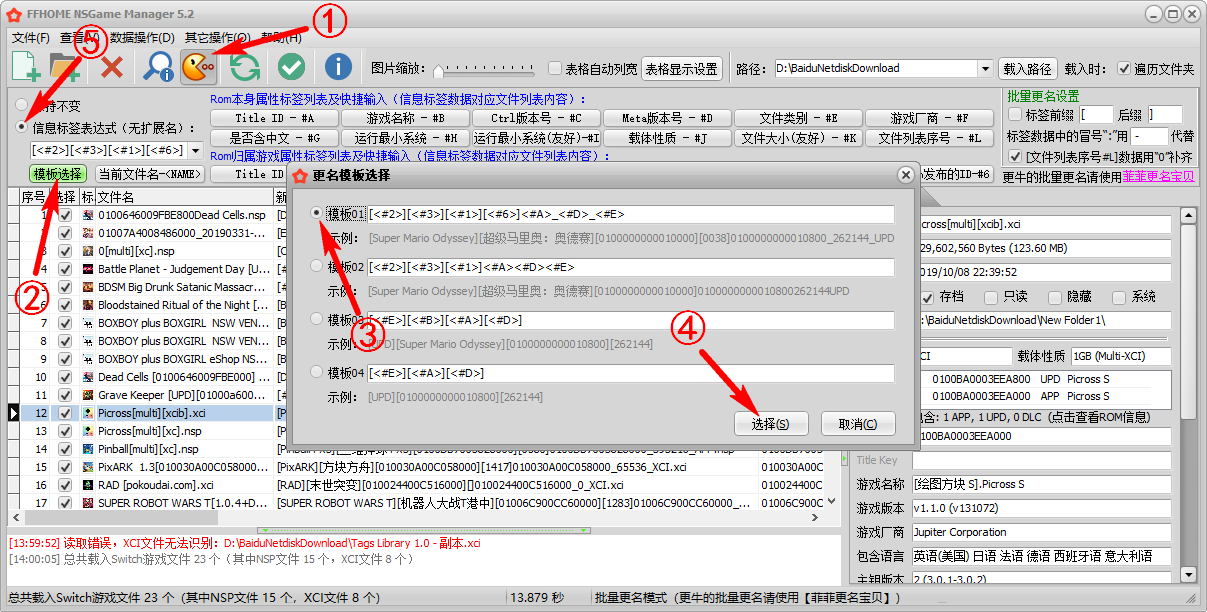Viewport: 1207px width, 612px height.
Task: Click the green refresh arrows icon
Action: (245, 67)
